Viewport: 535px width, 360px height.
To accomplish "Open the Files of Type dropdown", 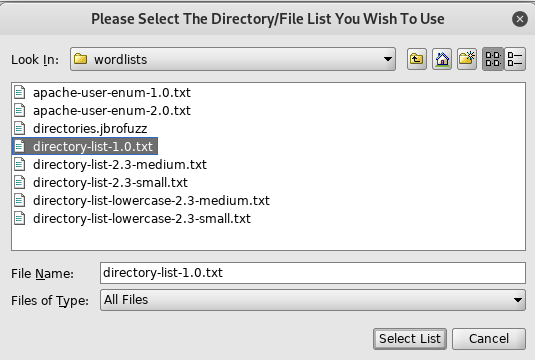I will [313, 300].
